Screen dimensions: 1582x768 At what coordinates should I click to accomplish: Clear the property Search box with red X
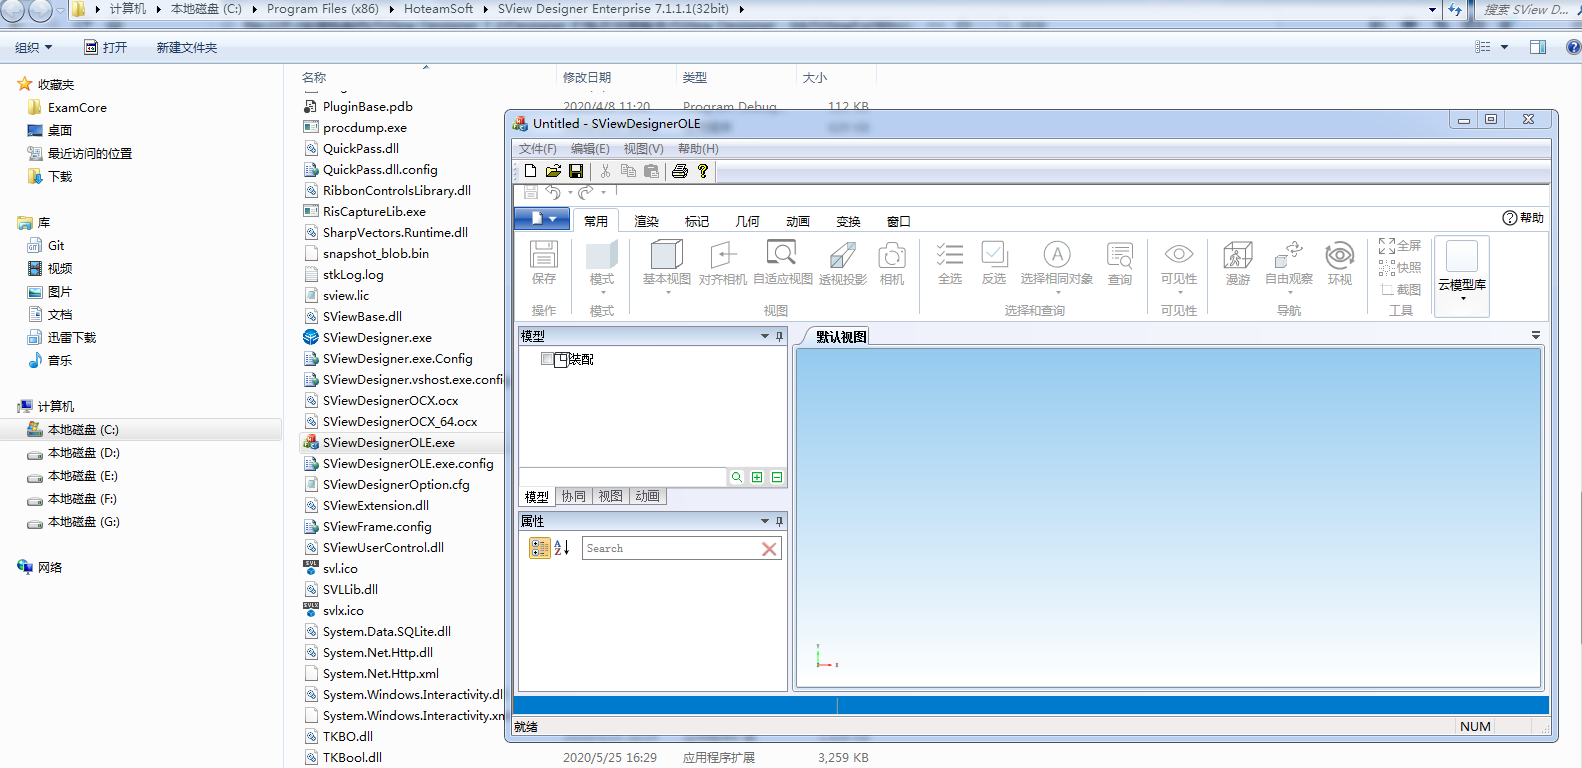pyautogui.click(x=769, y=549)
